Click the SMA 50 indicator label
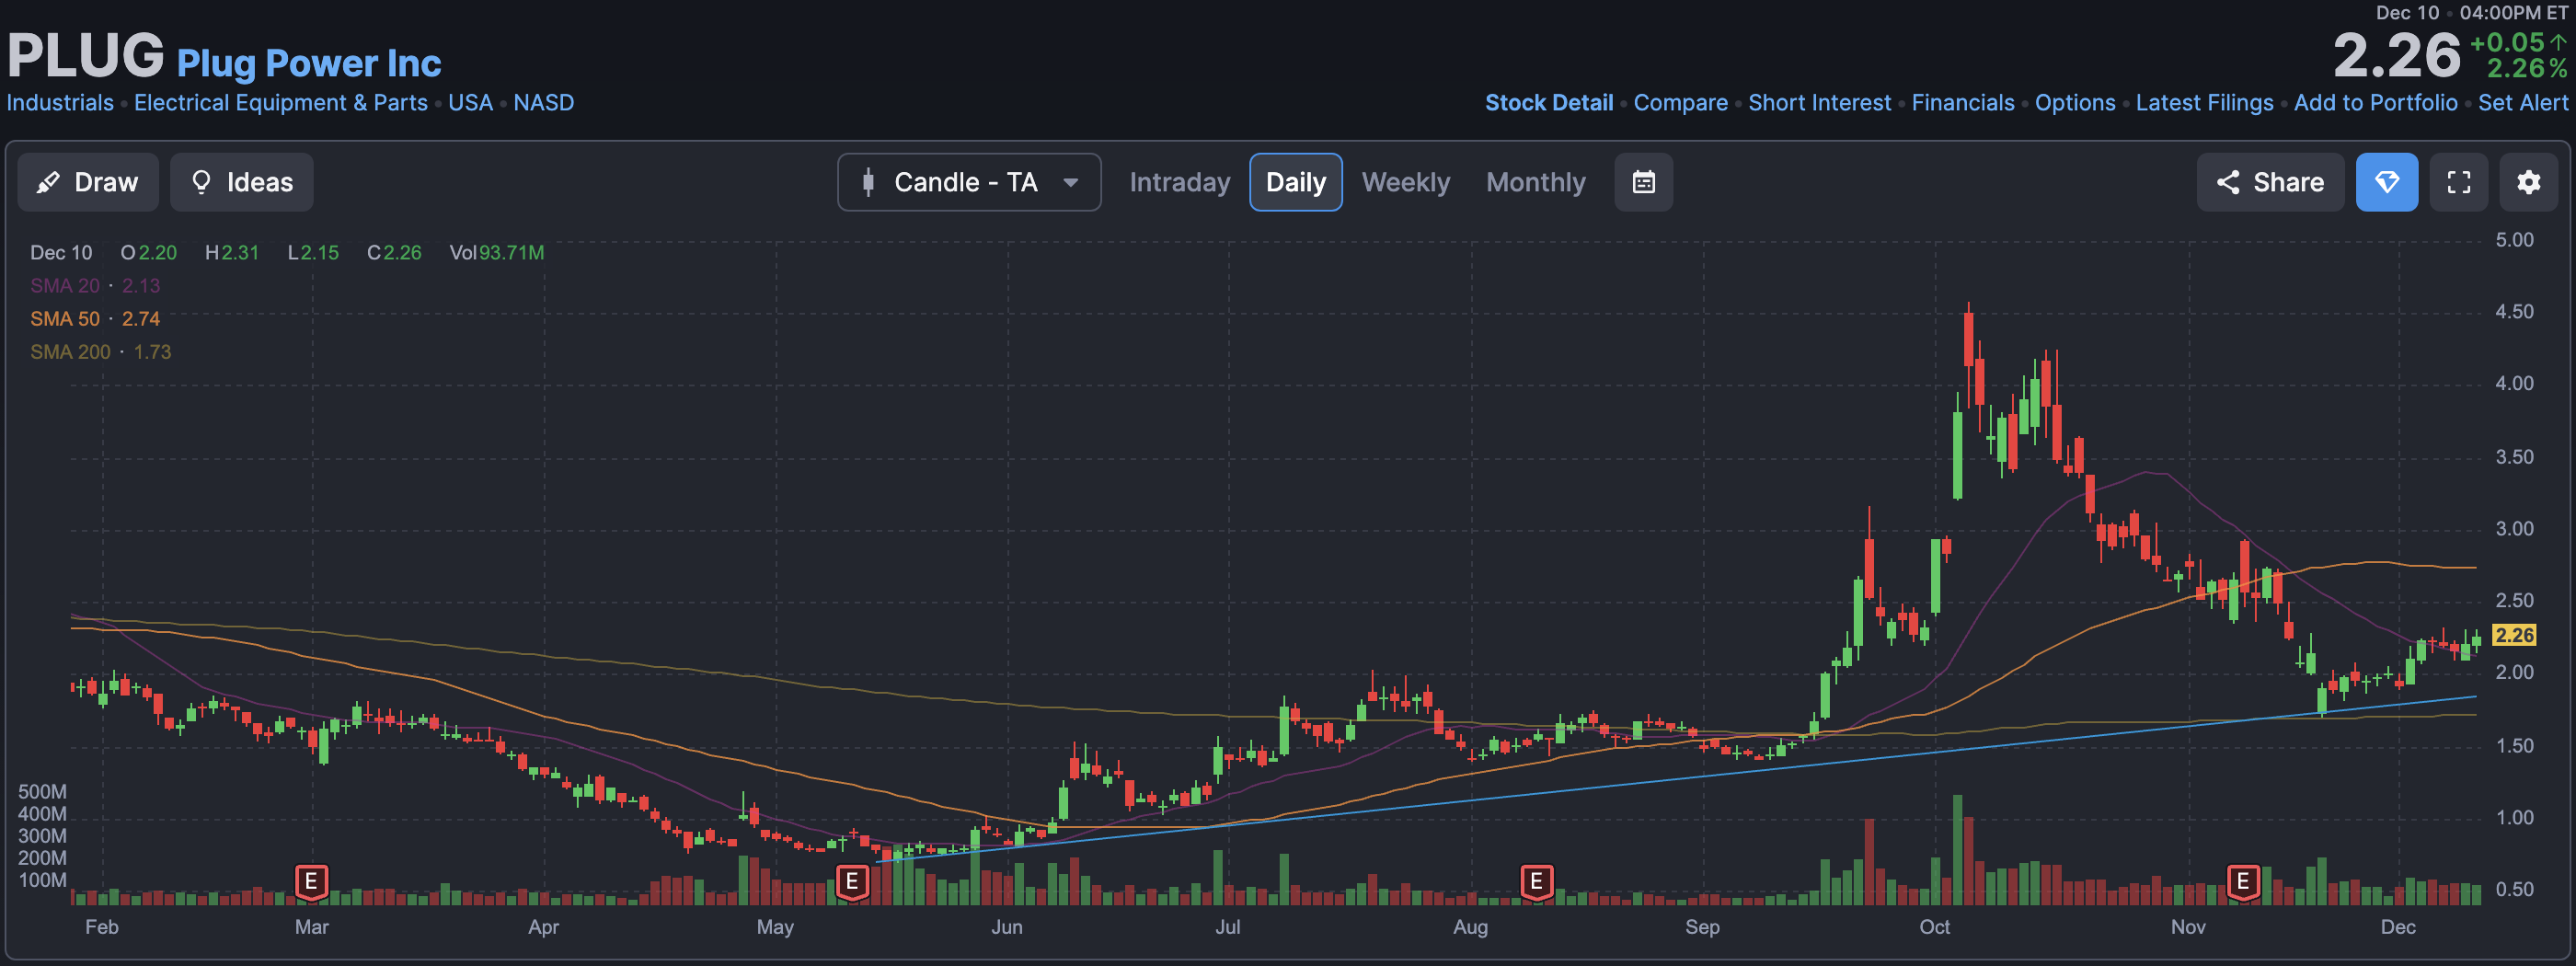Viewport: 2576px width, 966px height. (x=65, y=319)
